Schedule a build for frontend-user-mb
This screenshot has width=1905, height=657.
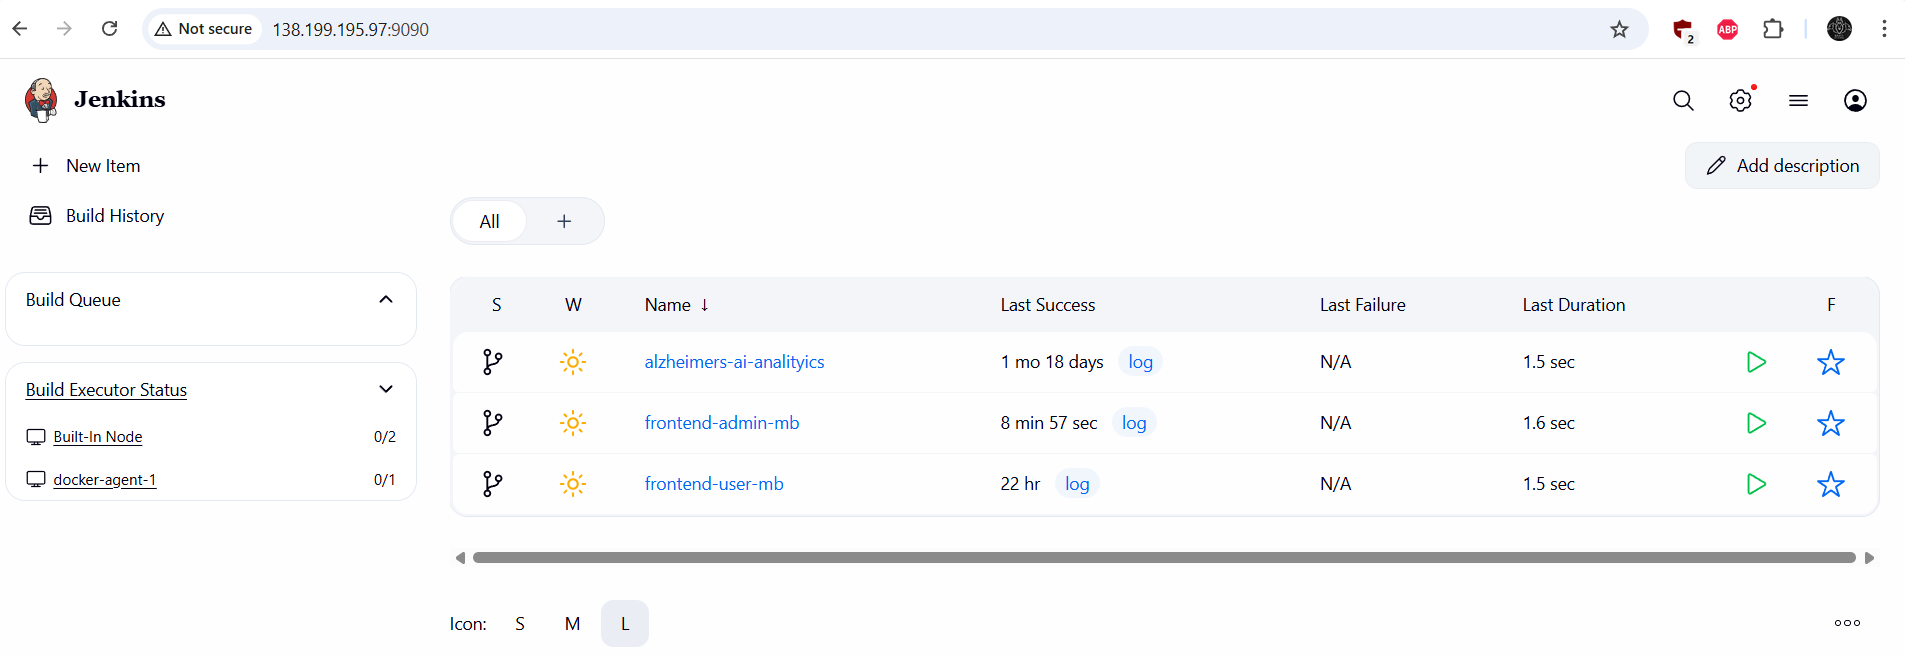click(1756, 484)
